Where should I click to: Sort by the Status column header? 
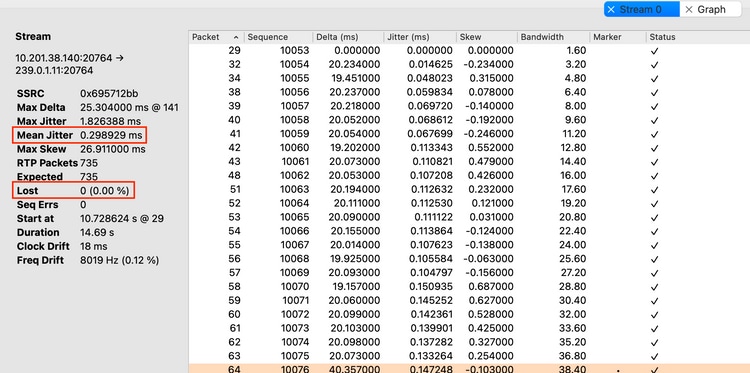click(698, 37)
